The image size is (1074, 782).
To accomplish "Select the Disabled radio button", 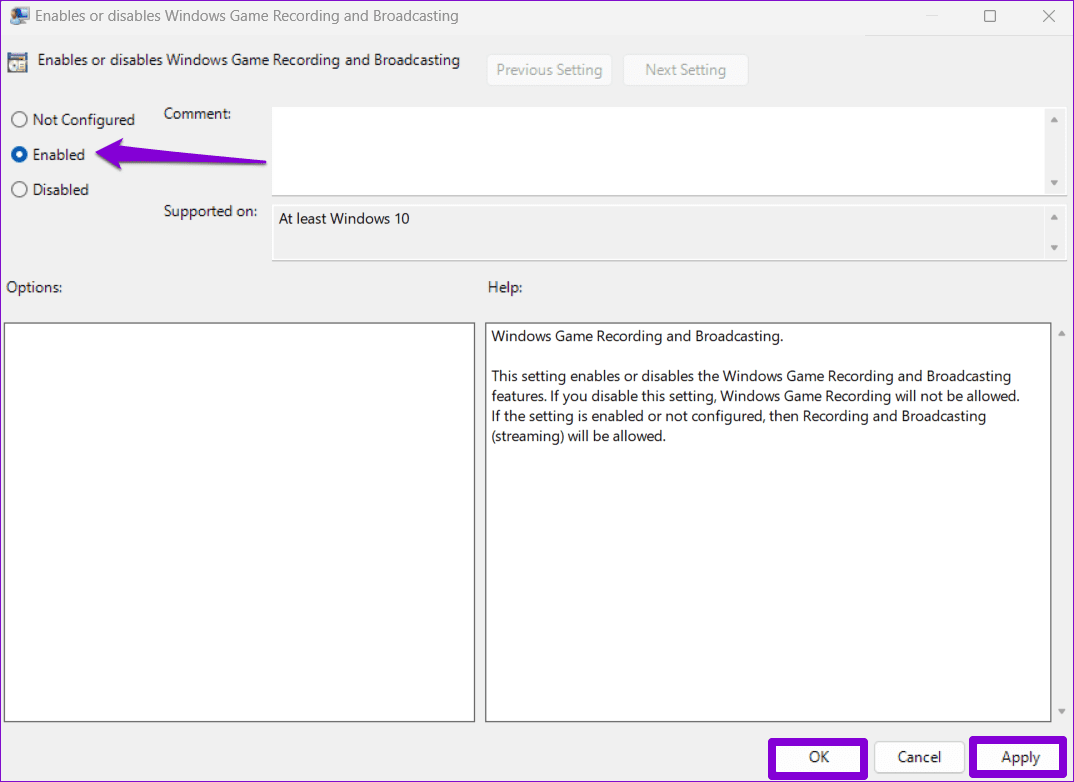I will 19,189.
